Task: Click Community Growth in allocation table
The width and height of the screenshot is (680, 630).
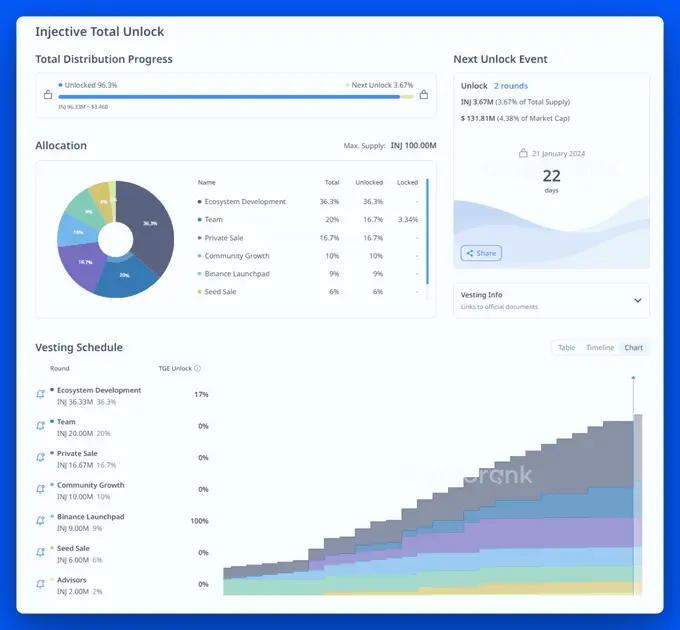Action: 237,256
